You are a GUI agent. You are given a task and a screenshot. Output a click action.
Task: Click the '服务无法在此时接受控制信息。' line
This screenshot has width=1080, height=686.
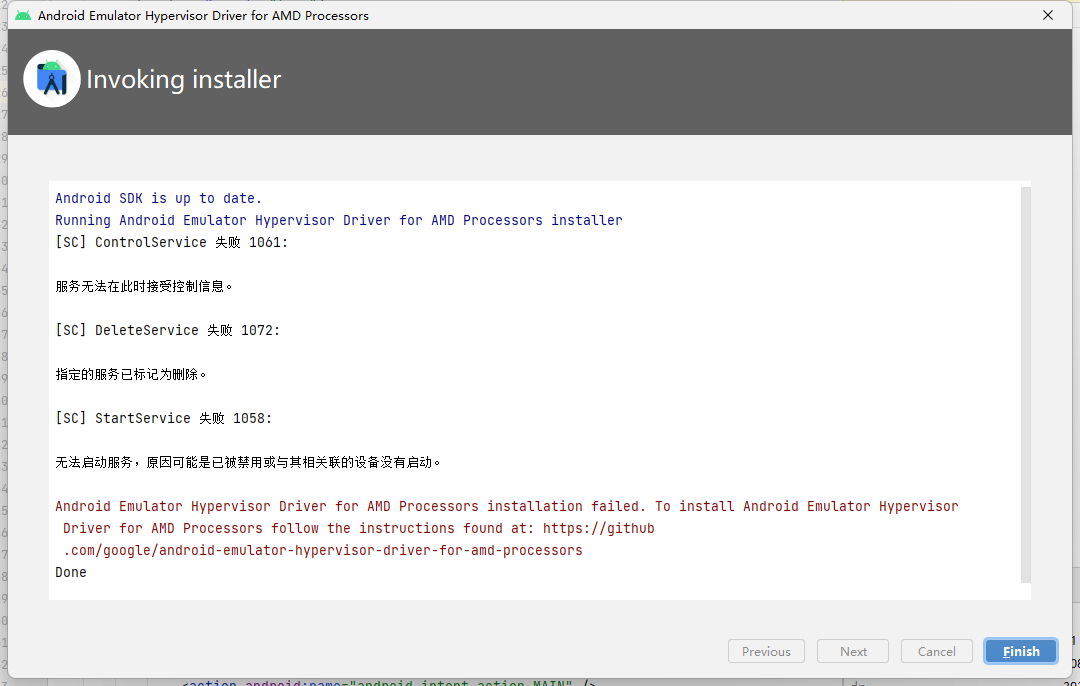(144, 287)
